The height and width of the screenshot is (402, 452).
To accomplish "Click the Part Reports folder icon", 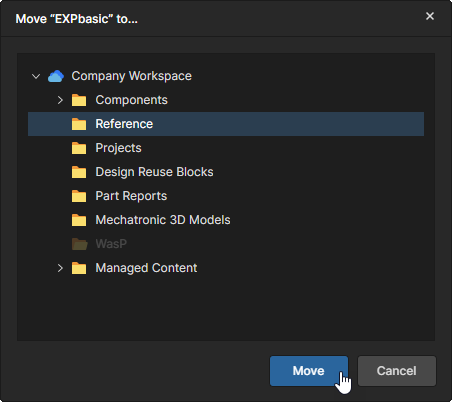I will coord(79,196).
